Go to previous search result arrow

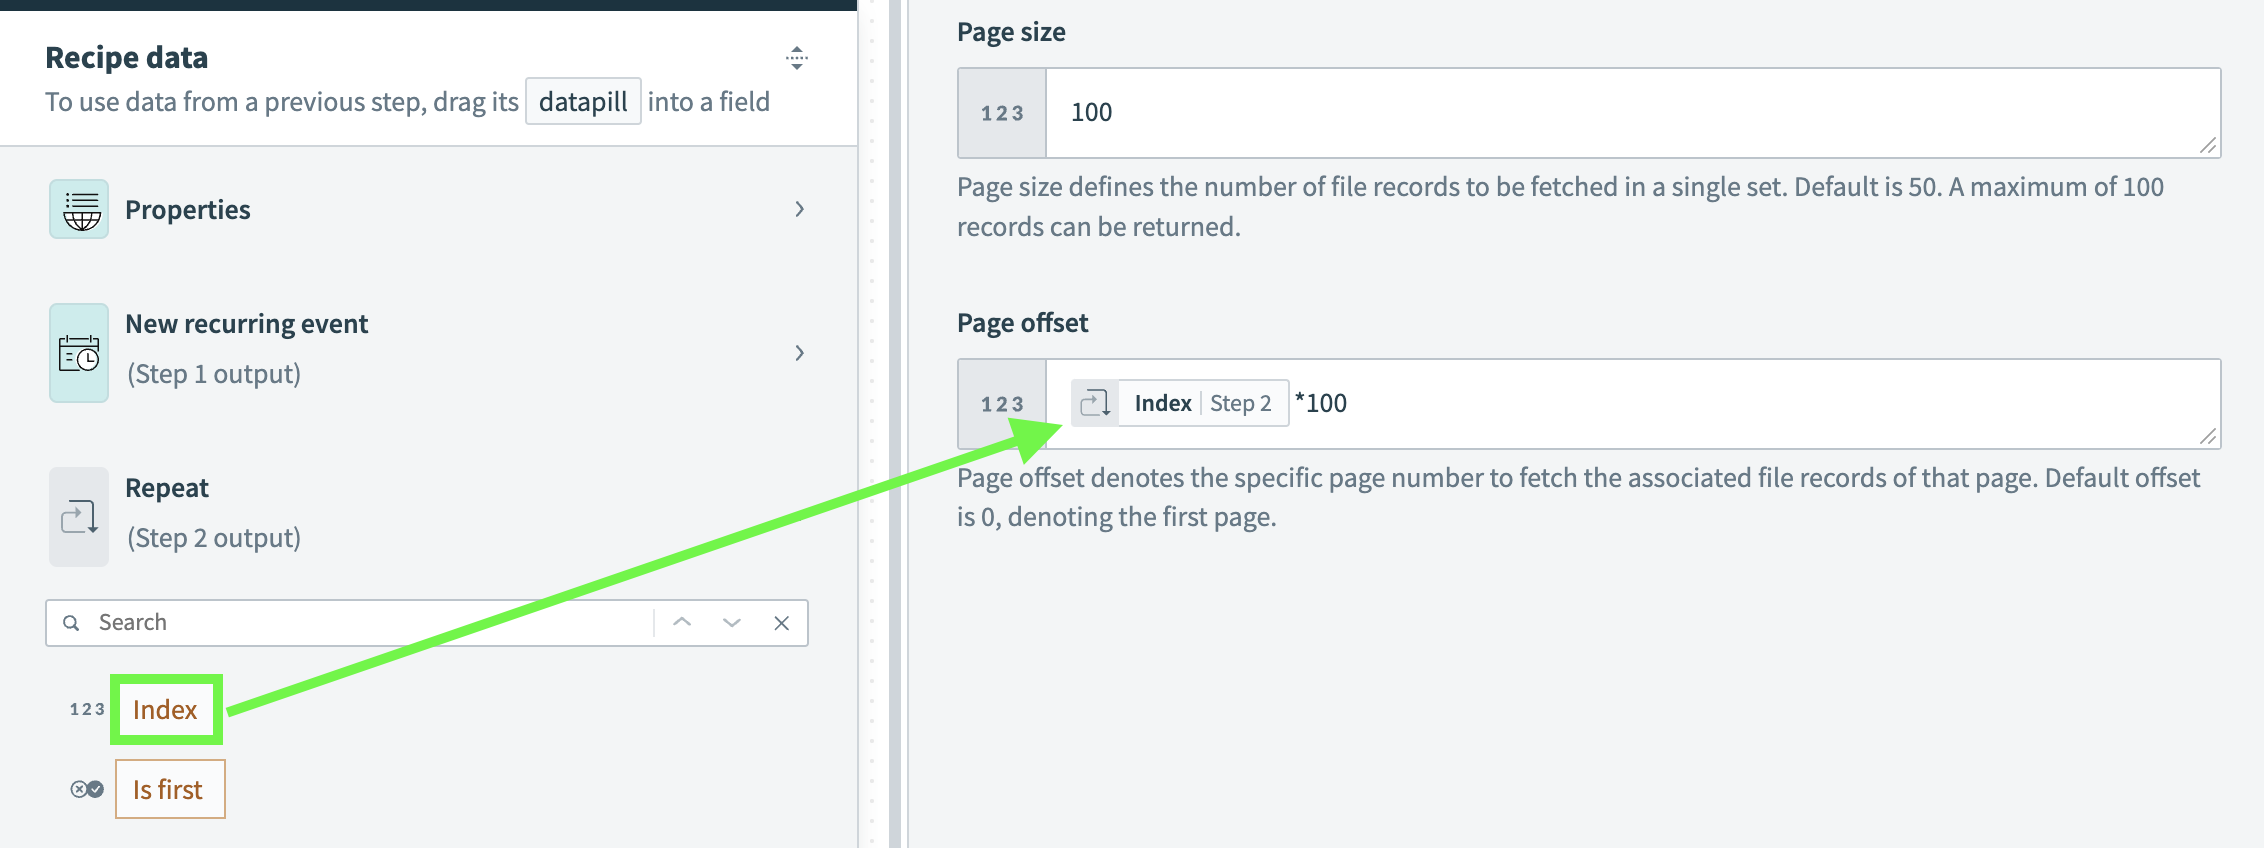(682, 622)
